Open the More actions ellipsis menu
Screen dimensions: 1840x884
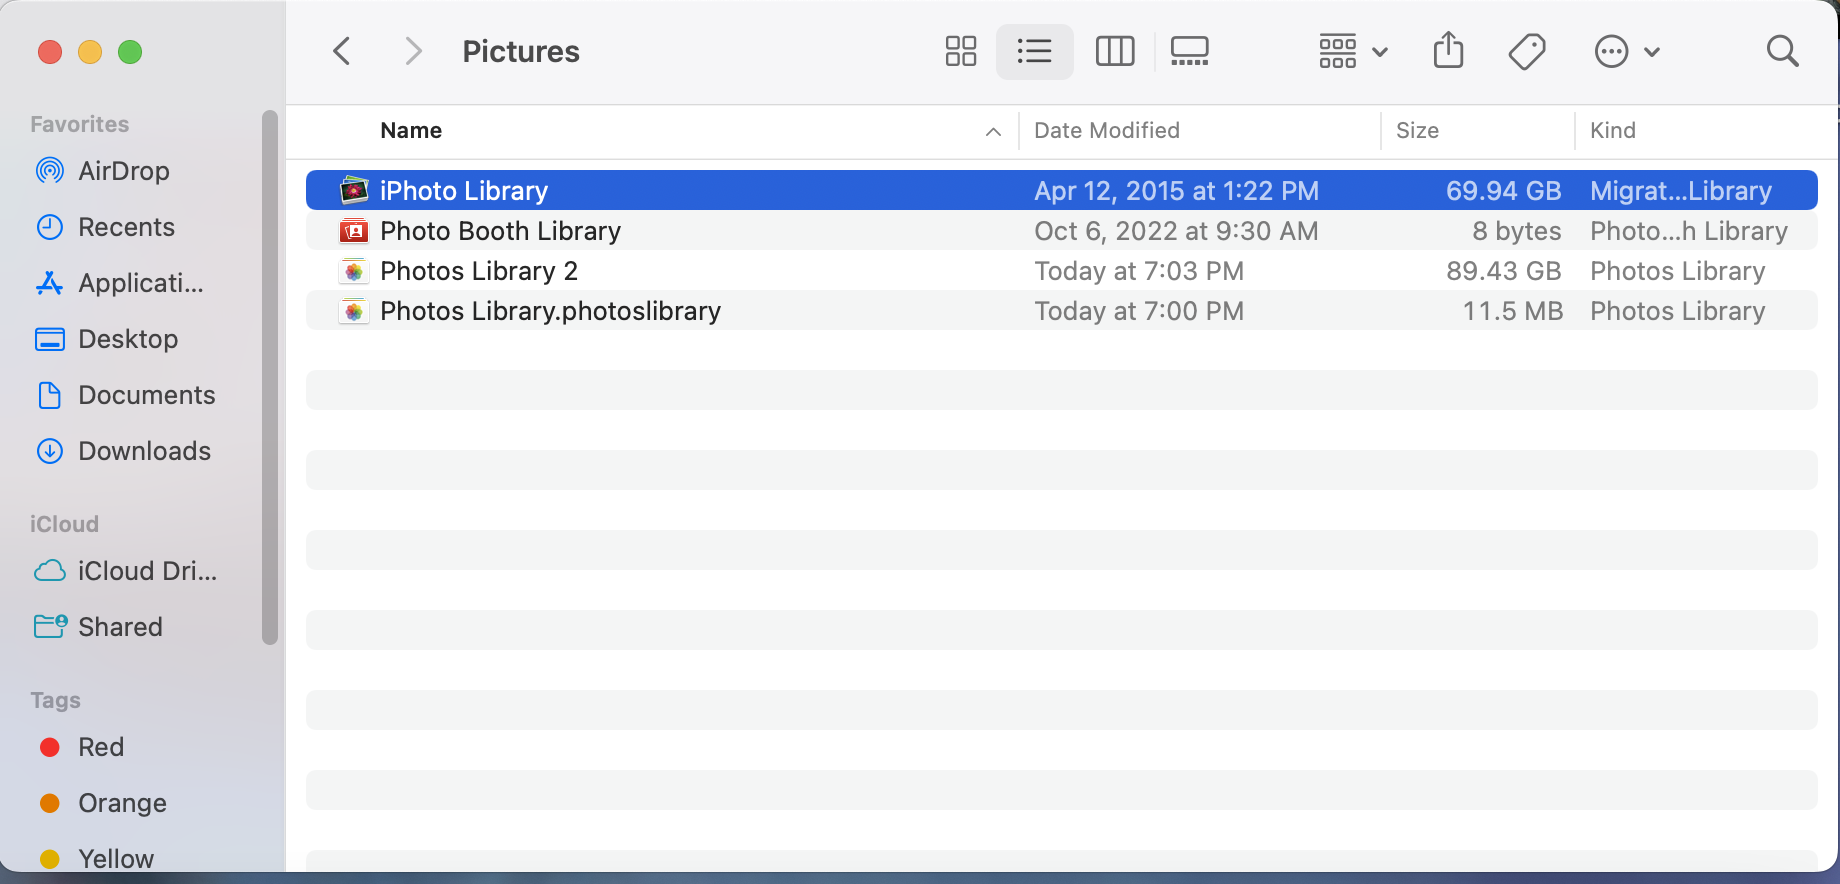pyautogui.click(x=1626, y=51)
